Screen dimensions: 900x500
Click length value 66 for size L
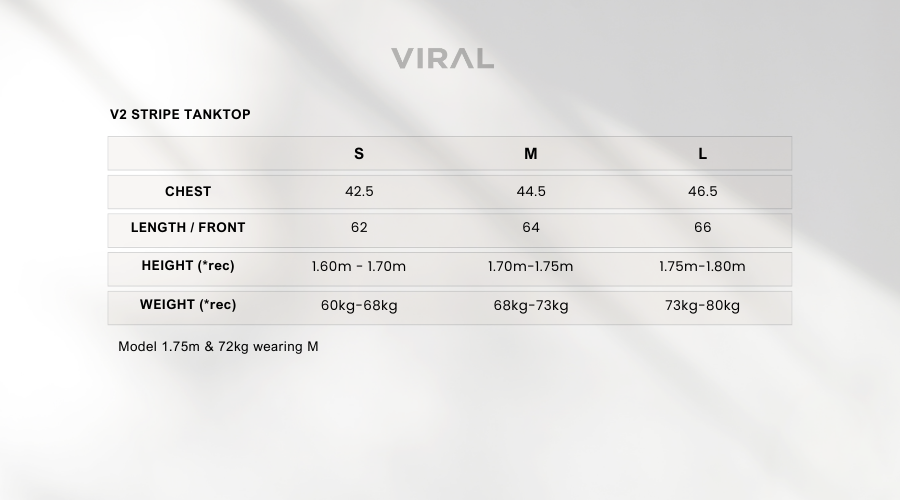[x=703, y=228]
